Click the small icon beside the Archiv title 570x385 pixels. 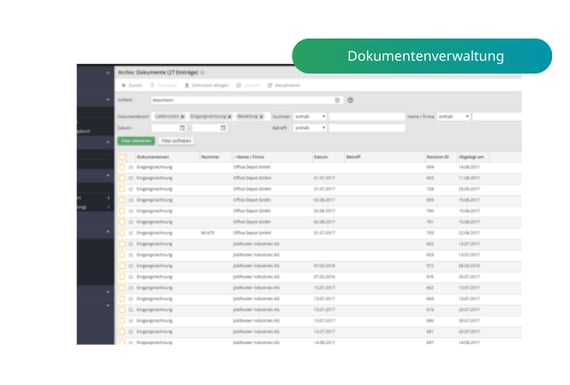[203, 73]
